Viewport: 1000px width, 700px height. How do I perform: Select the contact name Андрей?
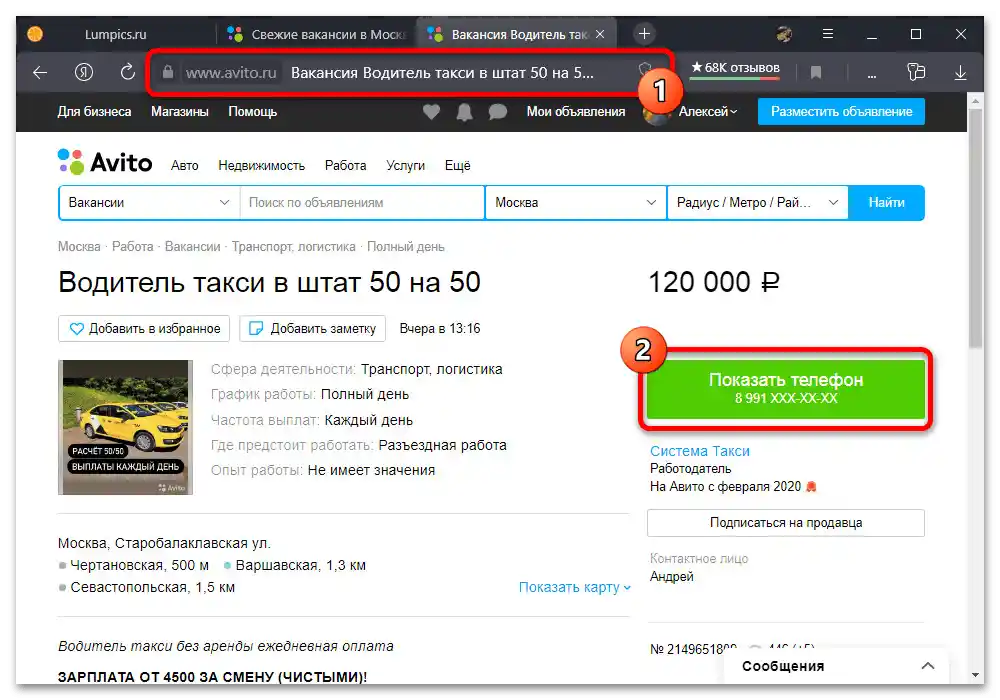coord(672,576)
